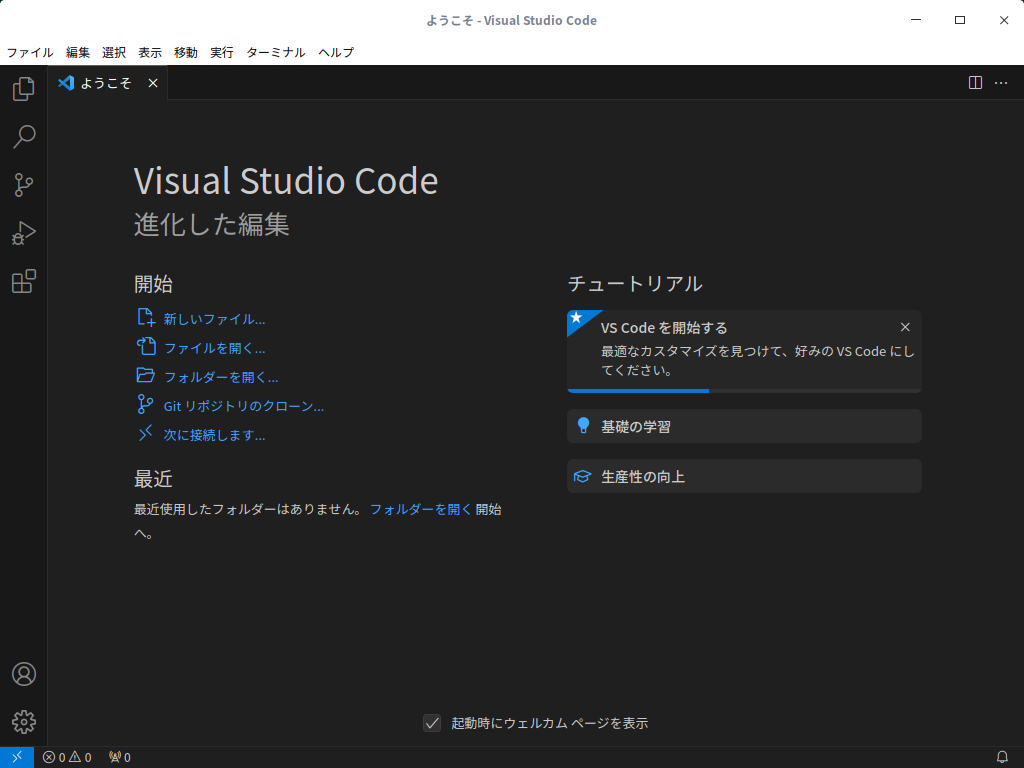1024x768 pixels.
Task: Close the ようこそ tab
Action: pos(153,83)
